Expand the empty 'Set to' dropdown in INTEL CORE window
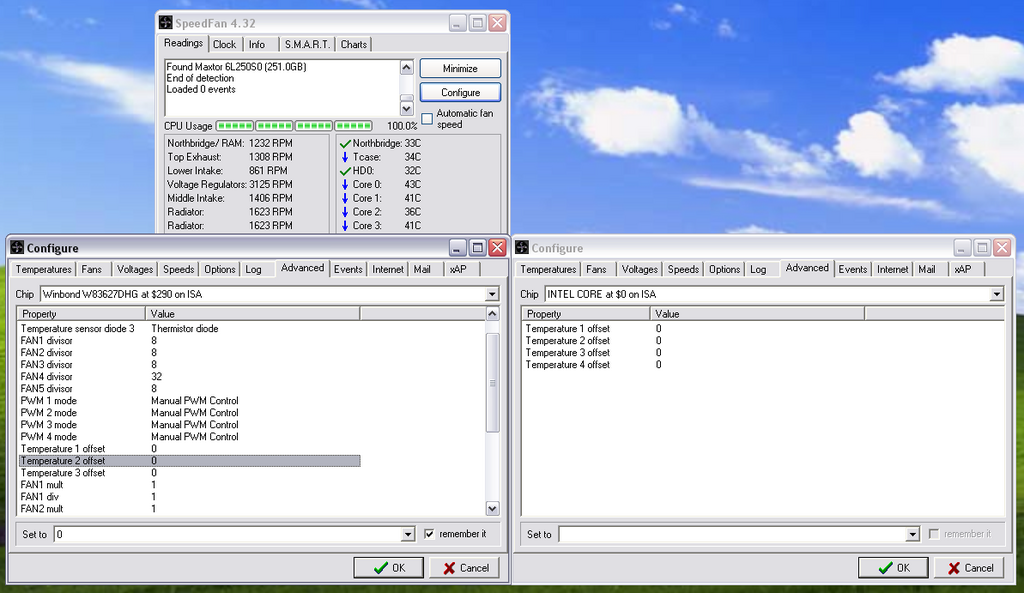The image size is (1024, 593). coord(913,535)
